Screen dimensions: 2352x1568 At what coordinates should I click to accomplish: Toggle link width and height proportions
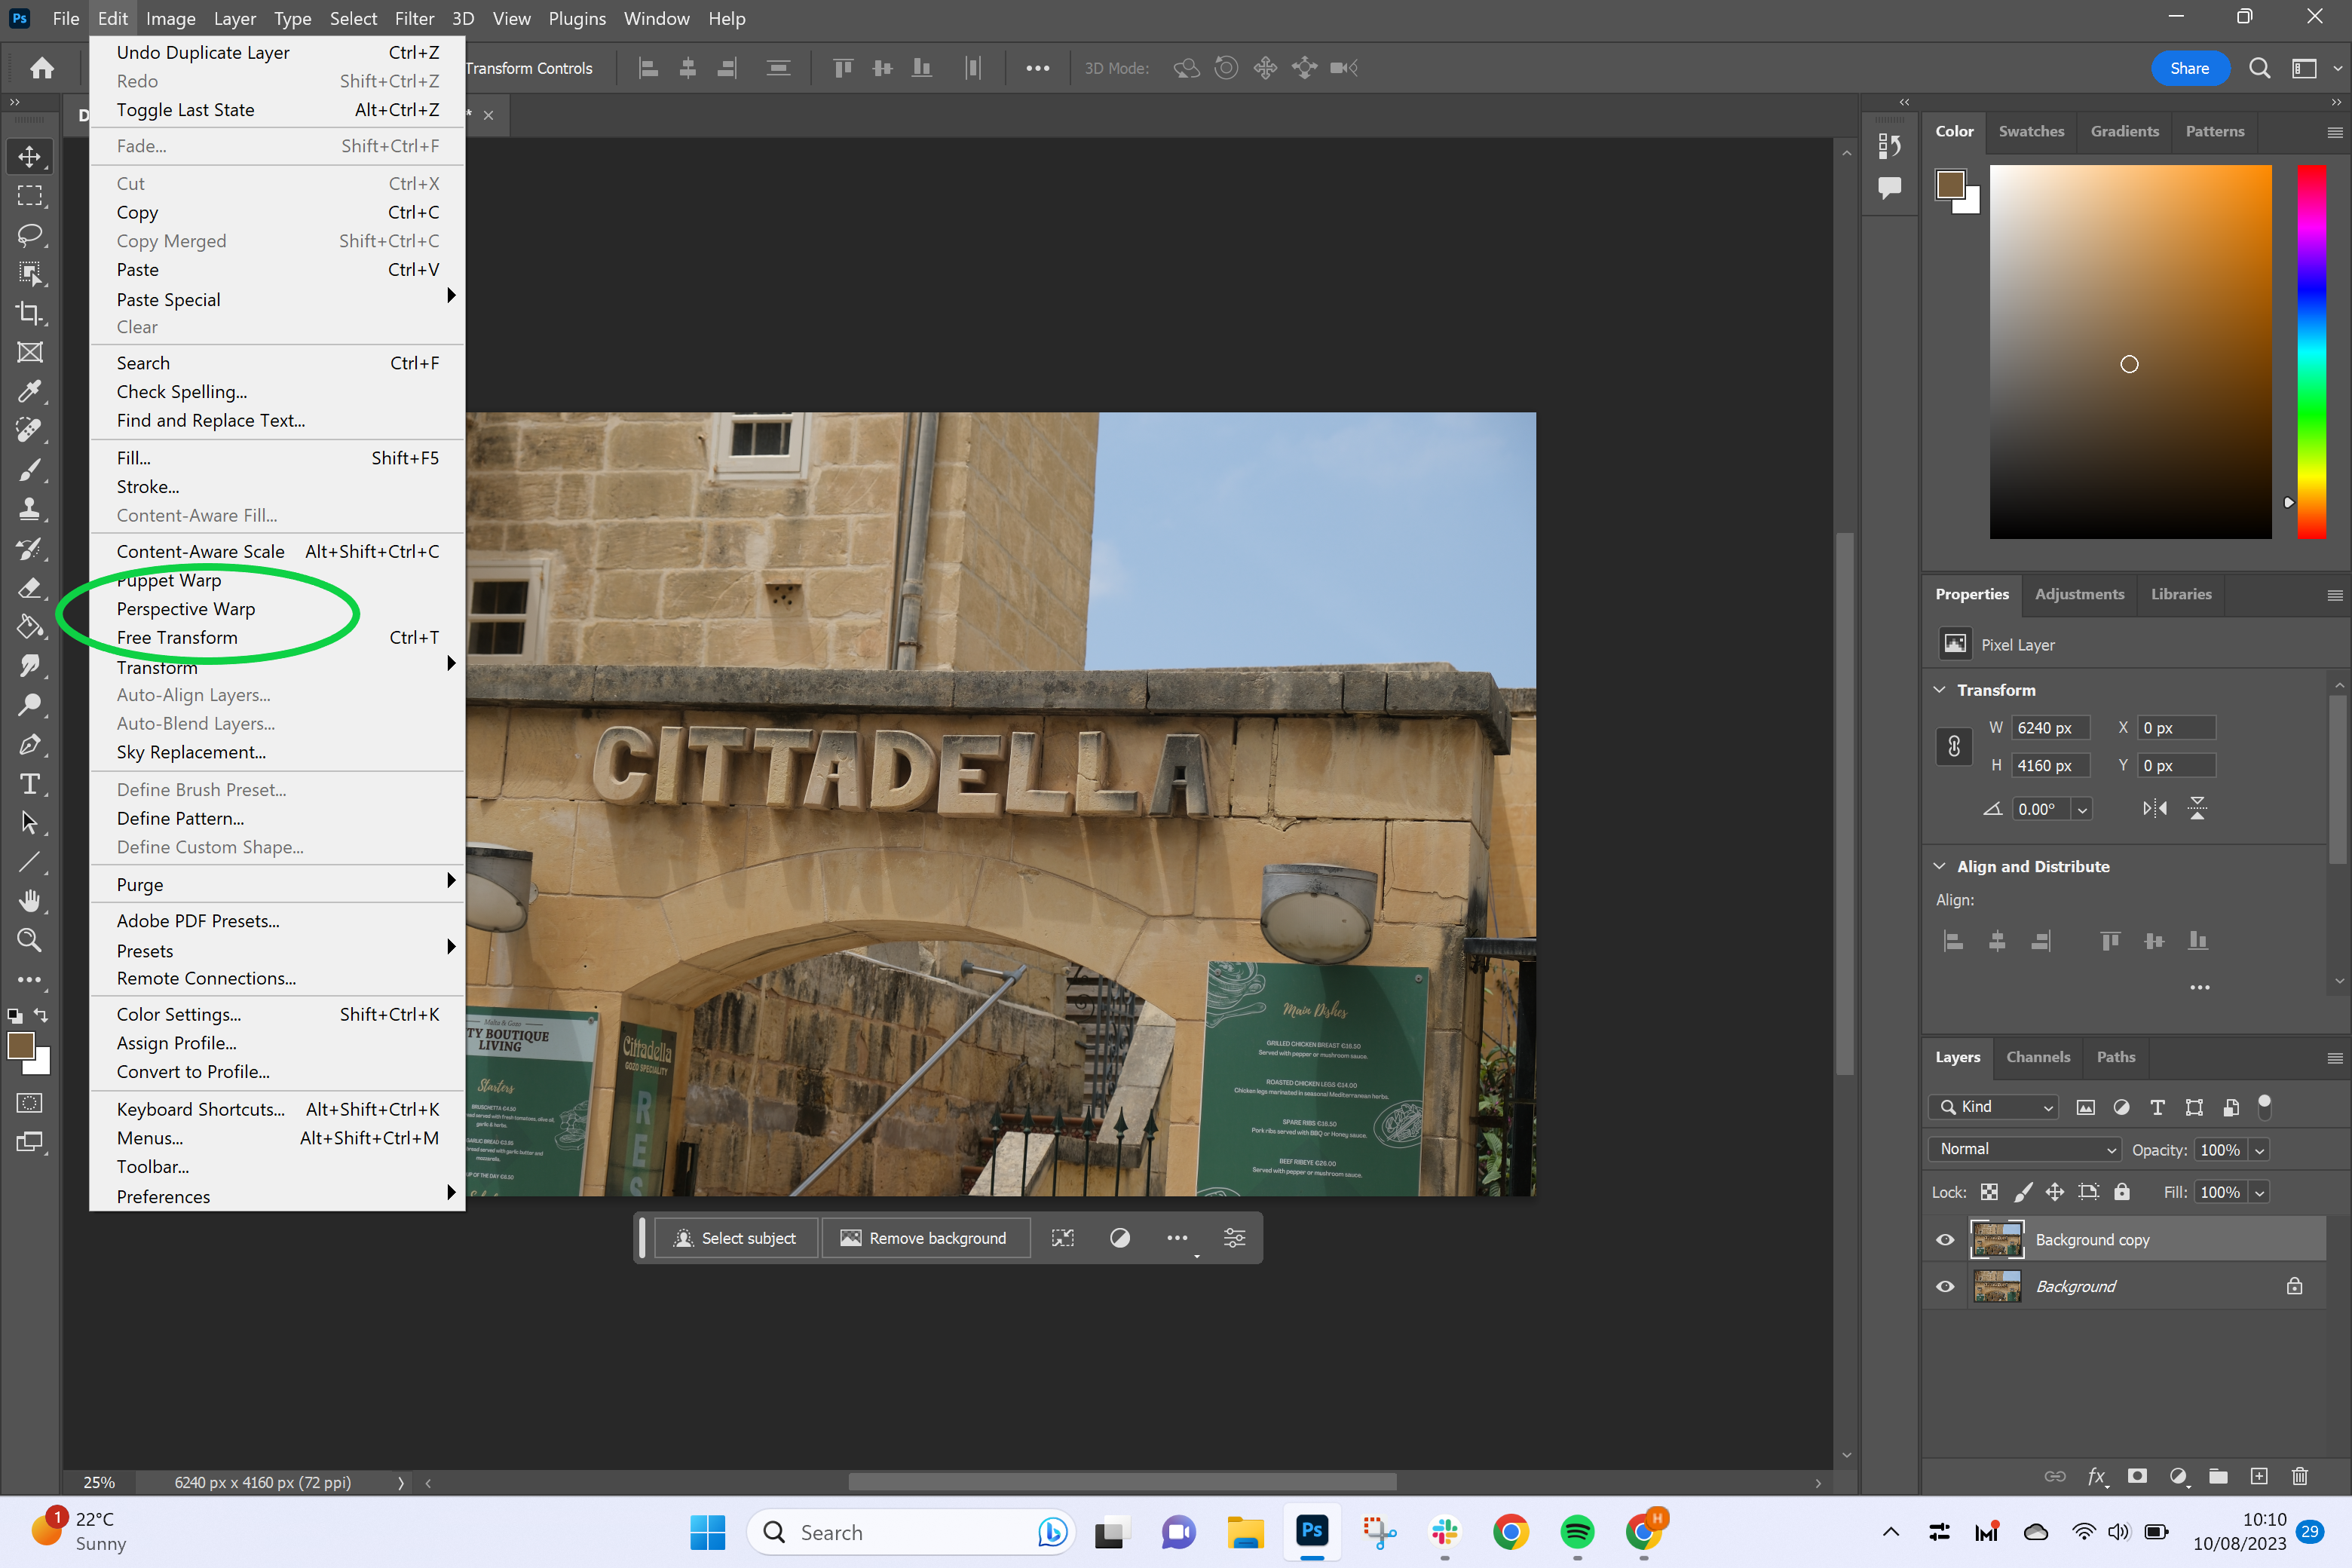(x=1954, y=747)
